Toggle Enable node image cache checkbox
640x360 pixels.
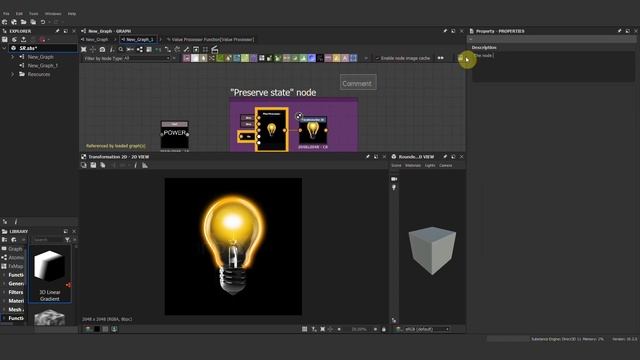pyautogui.click(x=378, y=58)
